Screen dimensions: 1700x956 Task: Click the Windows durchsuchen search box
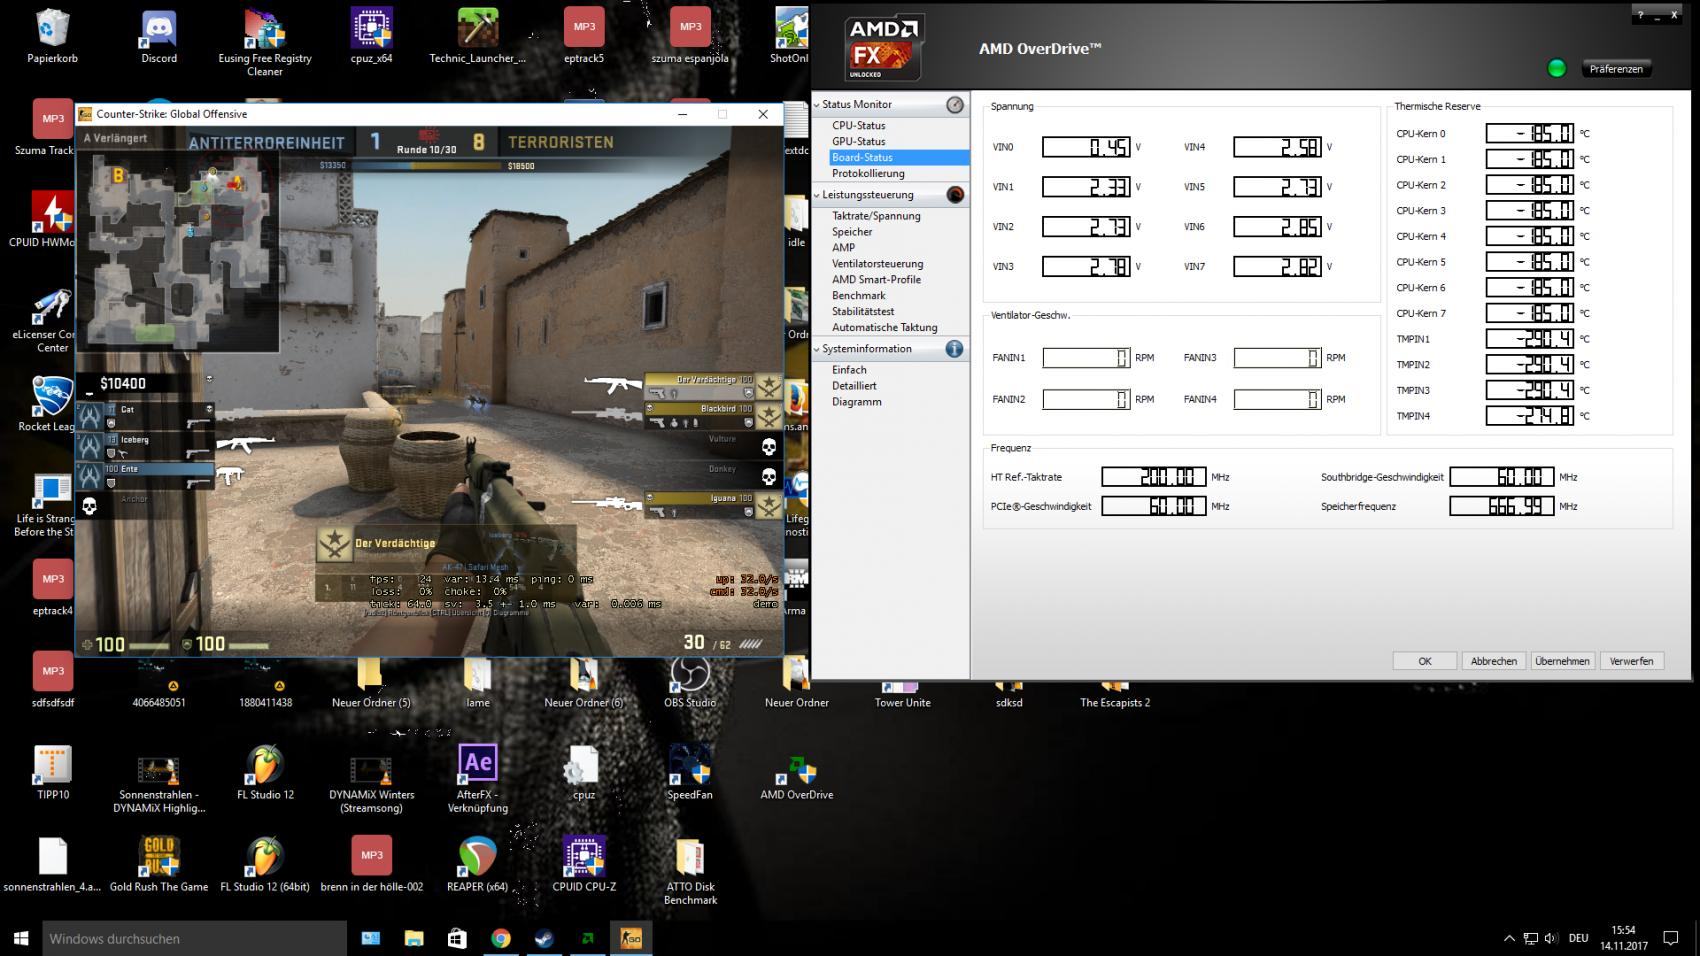[194, 938]
